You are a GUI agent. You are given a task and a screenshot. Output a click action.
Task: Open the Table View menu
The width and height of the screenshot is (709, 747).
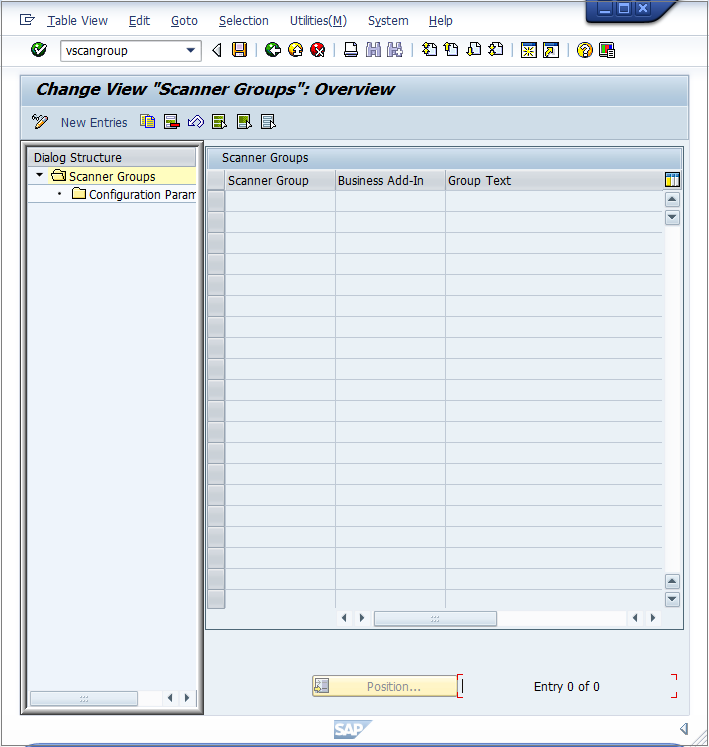[x=77, y=20]
